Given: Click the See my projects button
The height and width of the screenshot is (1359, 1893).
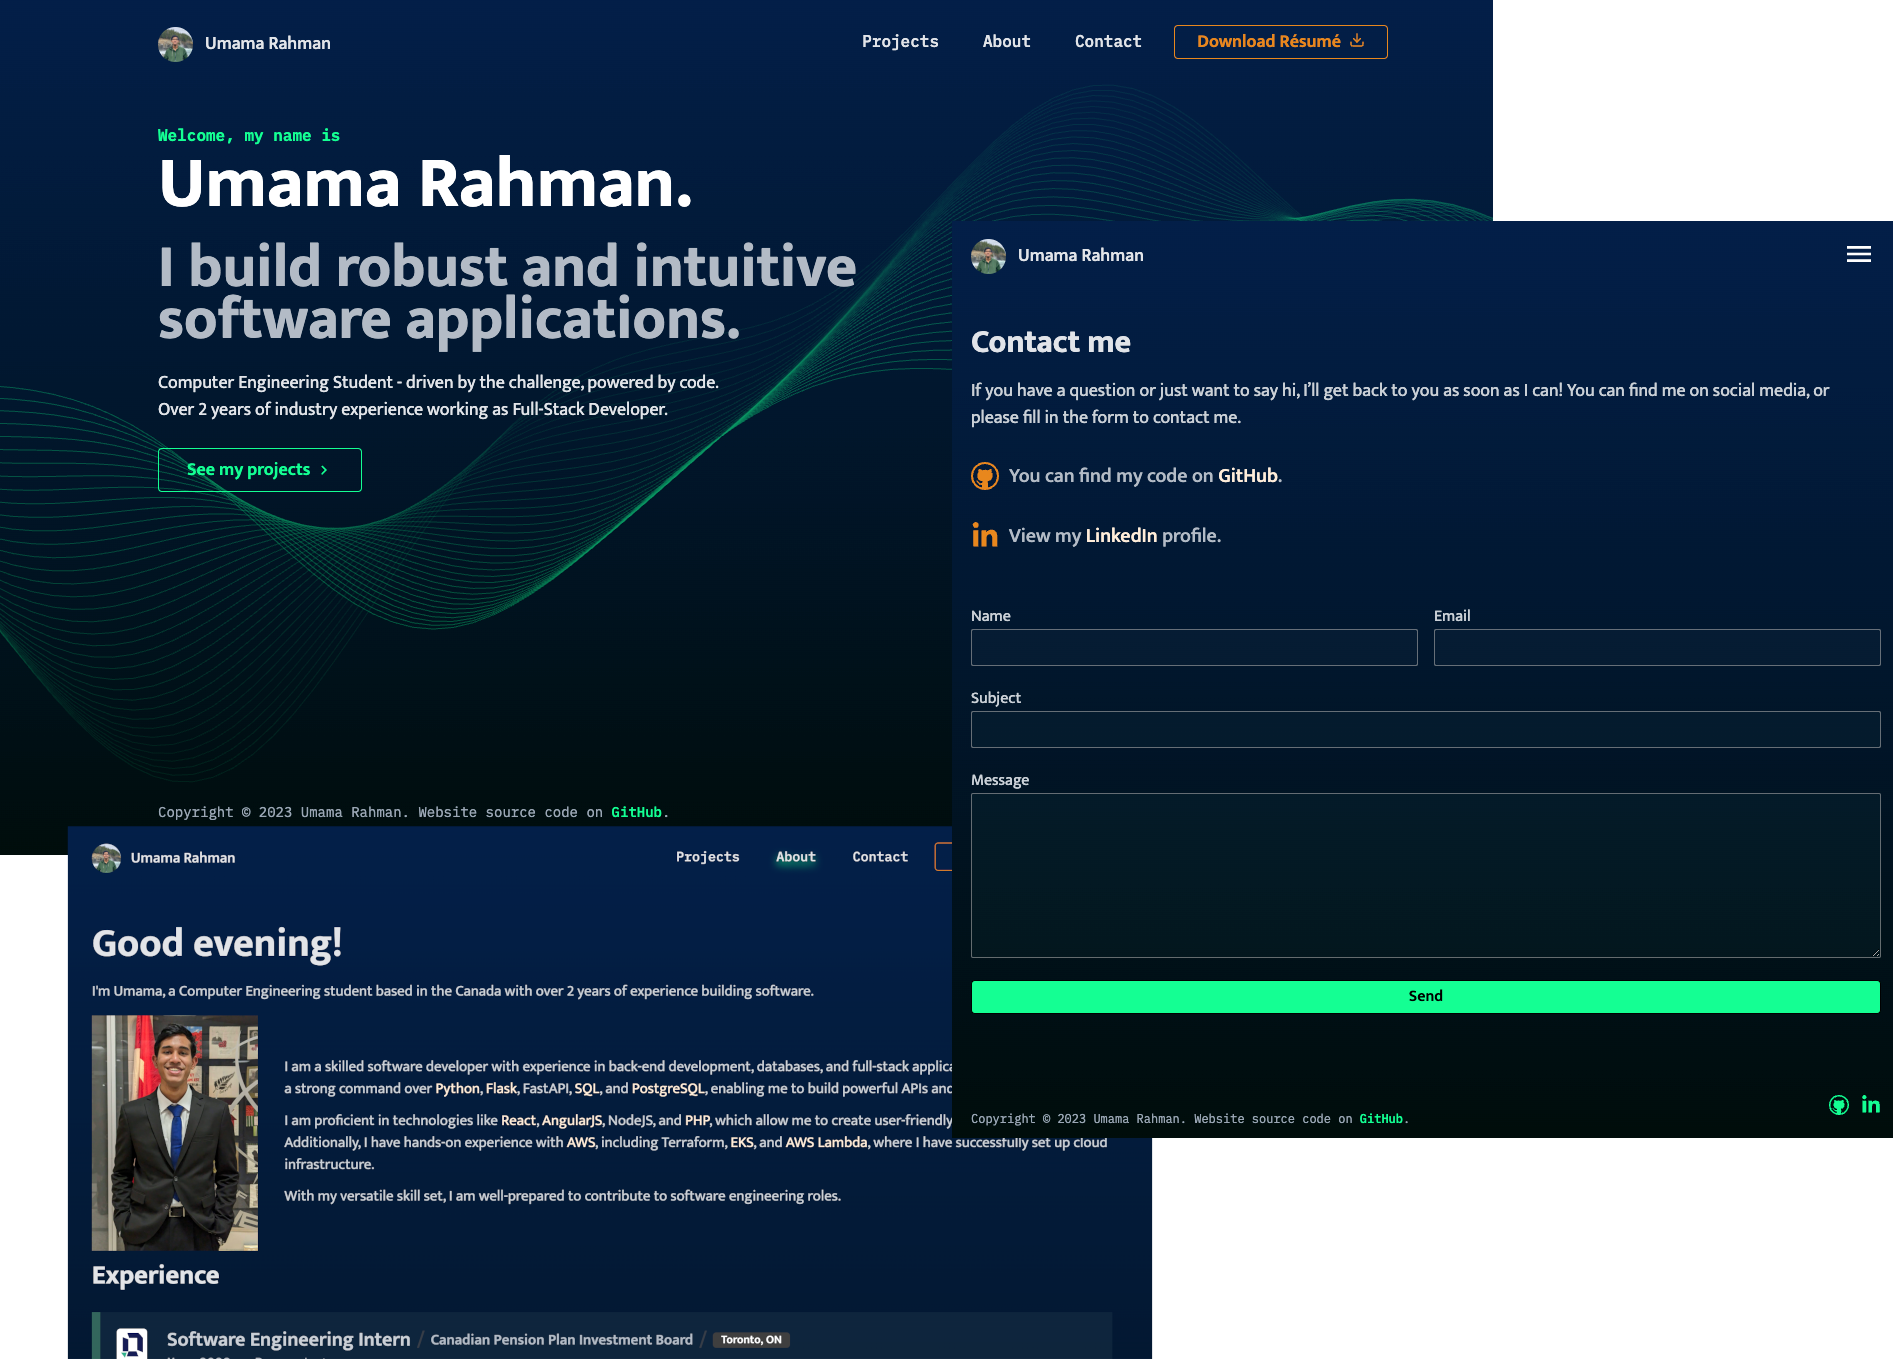Looking at the screenshot, I should tap(260, 470).
